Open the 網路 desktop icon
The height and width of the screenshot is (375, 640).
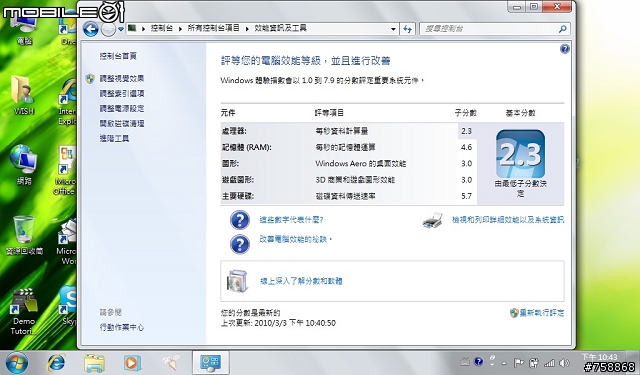coord(24,165)
